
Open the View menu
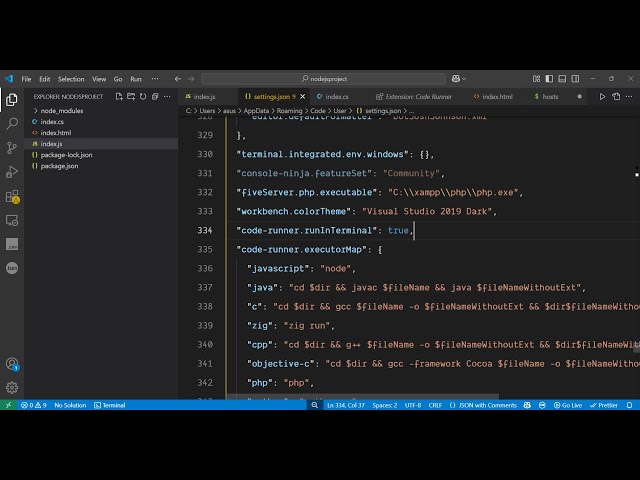coord(99,79)
